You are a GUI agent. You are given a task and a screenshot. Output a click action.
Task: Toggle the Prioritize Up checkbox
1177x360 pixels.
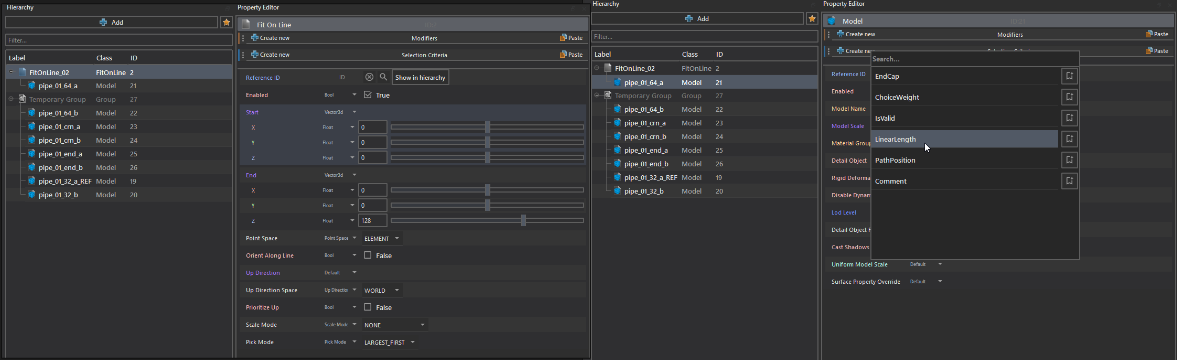pos(367,308)
